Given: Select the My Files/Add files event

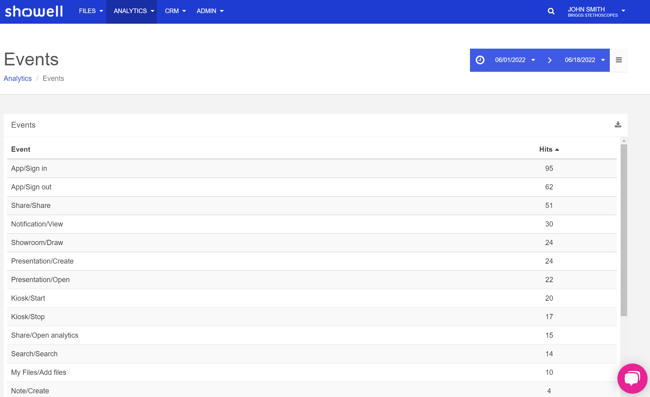Looking at the screenshot, I should click(312, 372).
